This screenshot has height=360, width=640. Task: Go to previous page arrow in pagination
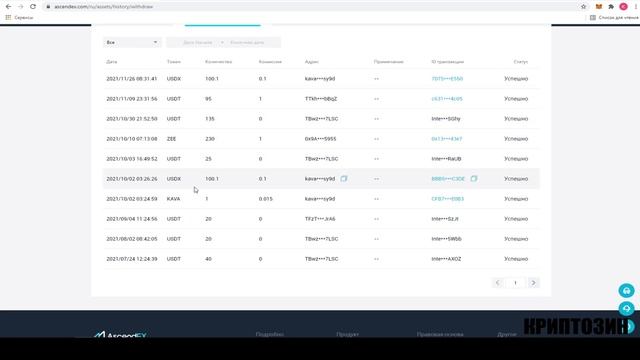click(x=498, y=282)
